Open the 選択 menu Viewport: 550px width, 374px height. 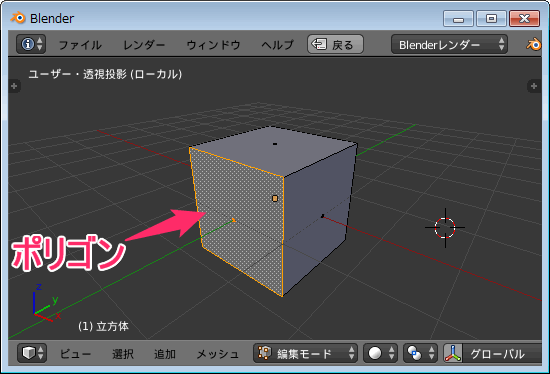[x=123, y=354]
